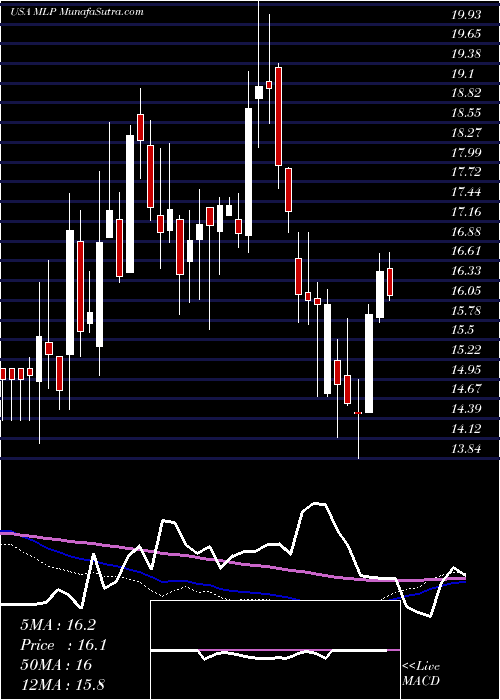Screen dimensions: 500x700
Task: Click the 15.5 price axis label
Action: (463, 330)
